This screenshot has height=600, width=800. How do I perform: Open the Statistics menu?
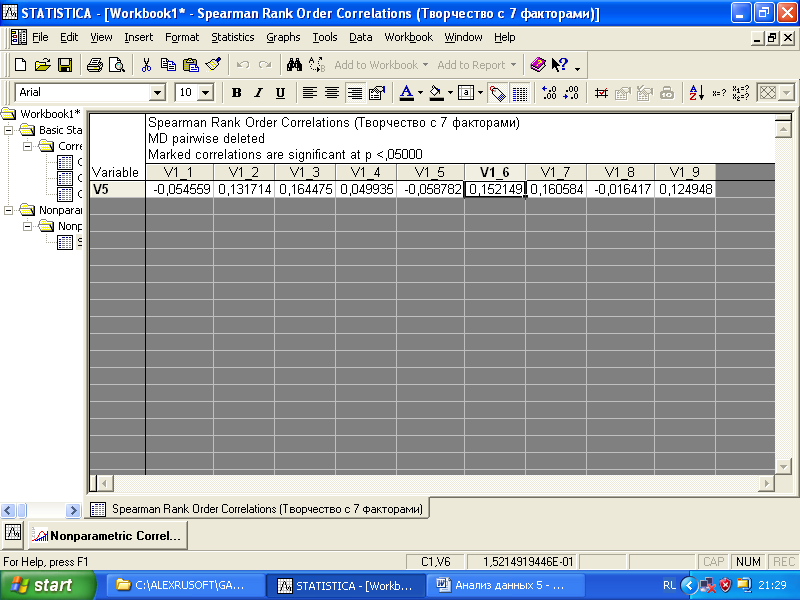[233, 37]
